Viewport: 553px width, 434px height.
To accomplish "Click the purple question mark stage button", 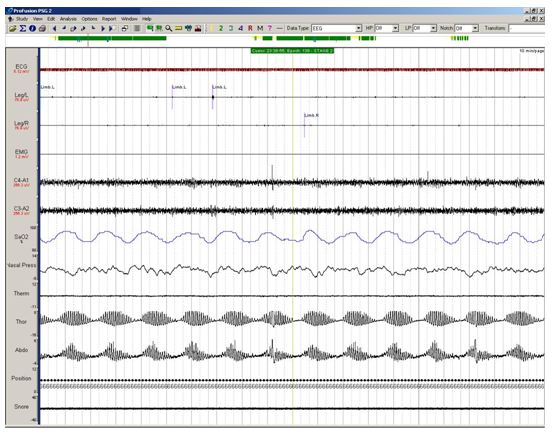I will 270,28.
